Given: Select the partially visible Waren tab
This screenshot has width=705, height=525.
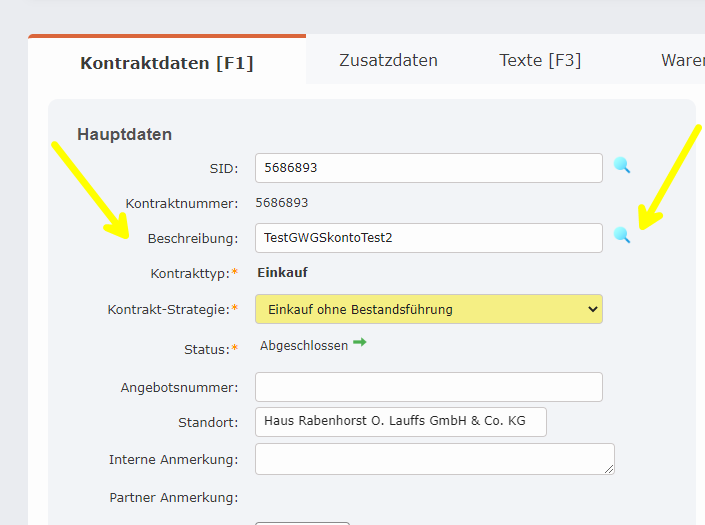Looking at the screenshot, I should (682, 60).
